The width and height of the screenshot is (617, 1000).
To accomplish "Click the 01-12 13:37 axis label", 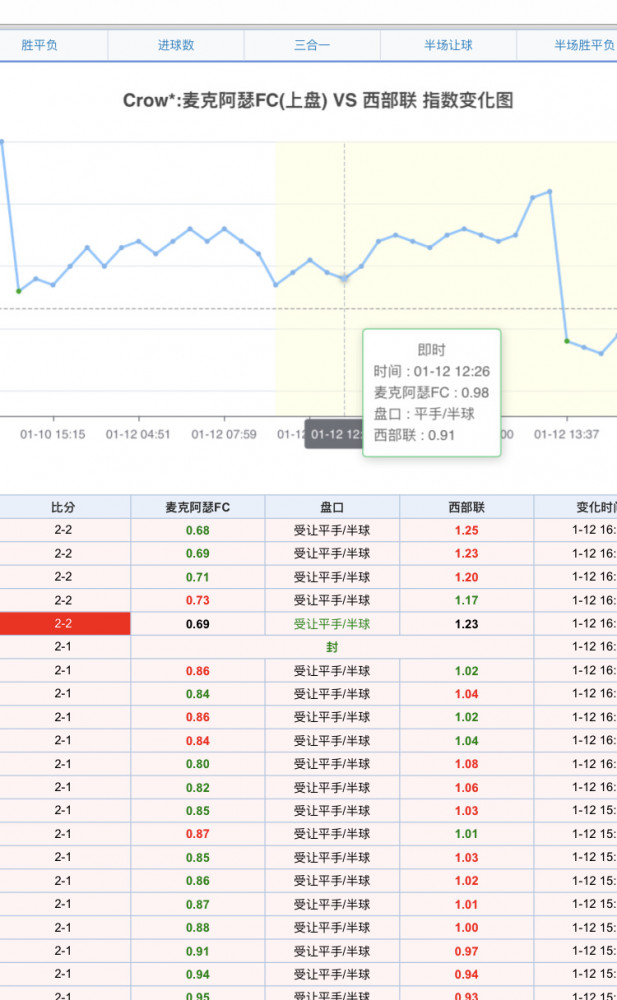I will (x=567, y=434).
